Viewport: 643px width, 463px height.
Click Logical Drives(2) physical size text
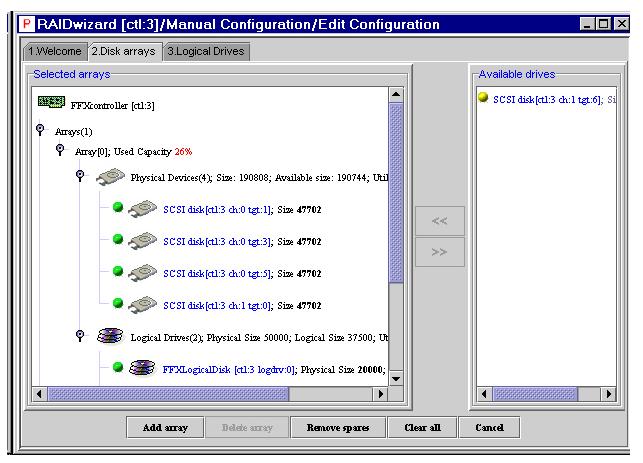pyautogui.click(x=259, y=338)
